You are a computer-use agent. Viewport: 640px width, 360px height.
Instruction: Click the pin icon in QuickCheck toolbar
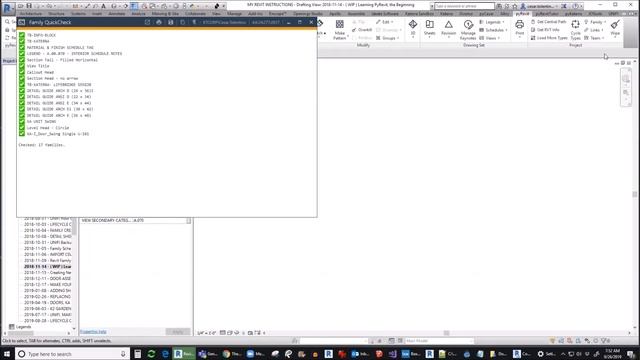(194, 22)
